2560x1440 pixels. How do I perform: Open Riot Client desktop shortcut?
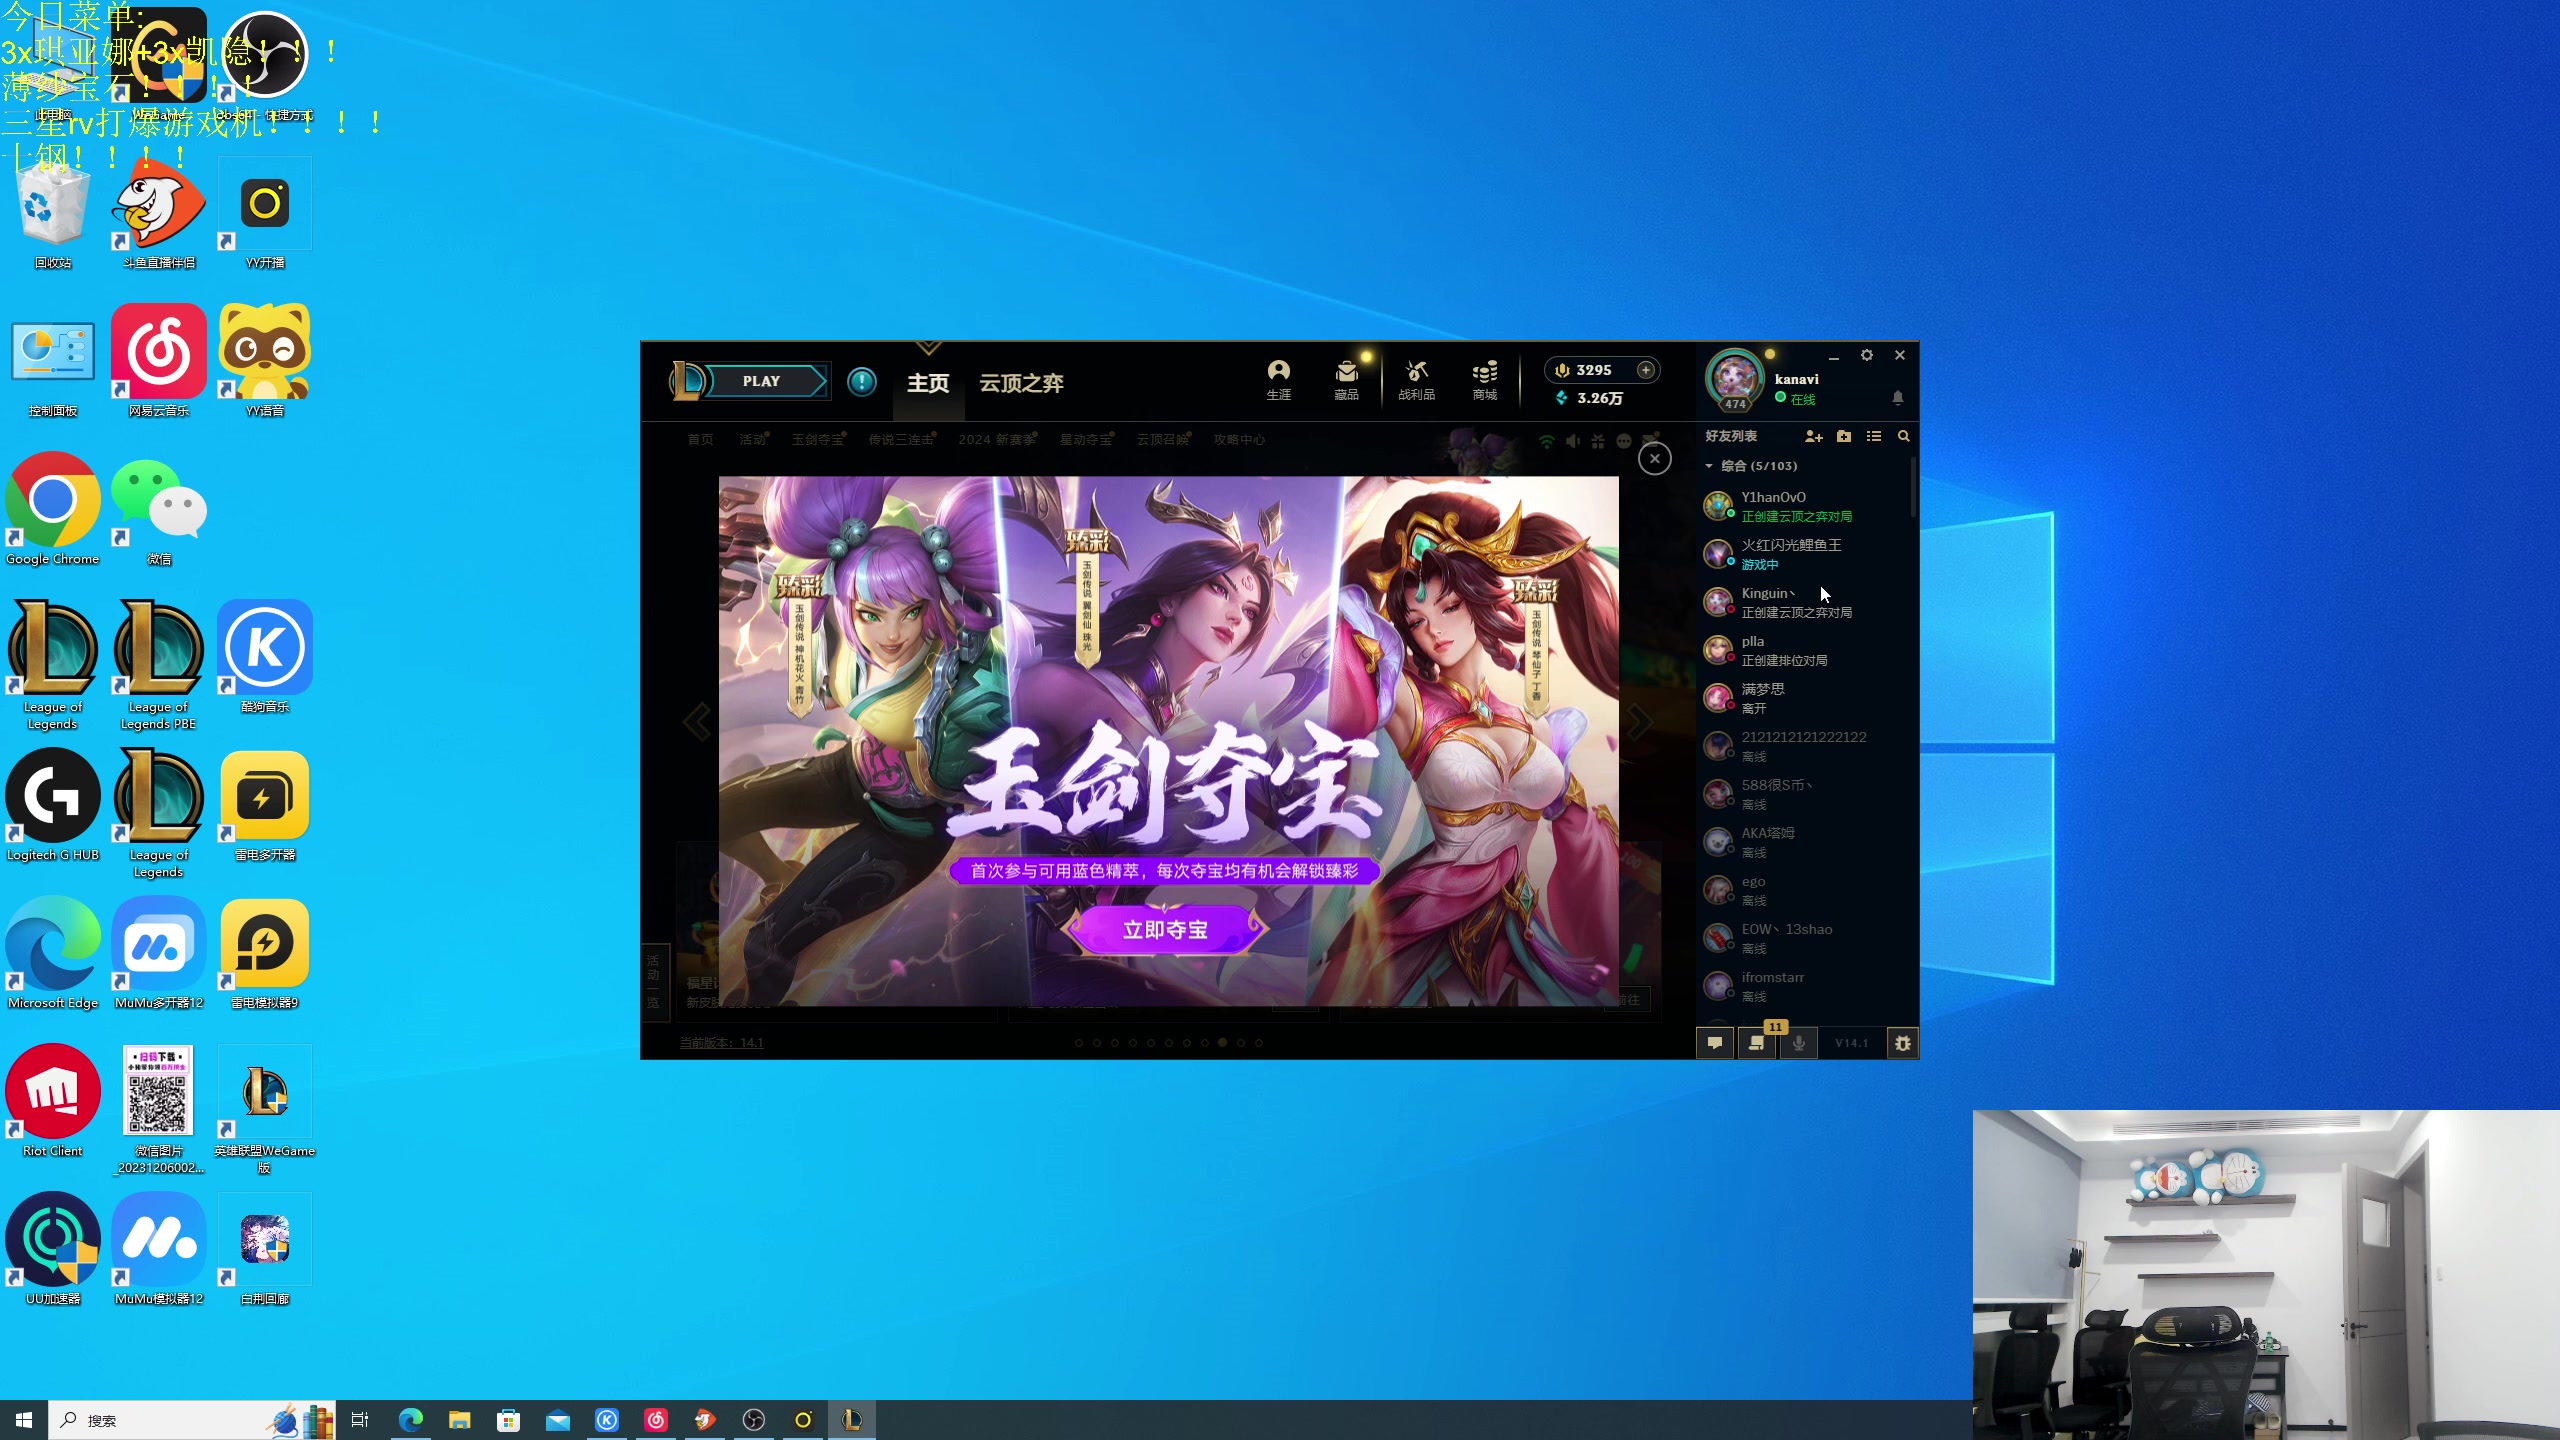pos(53,1102)
